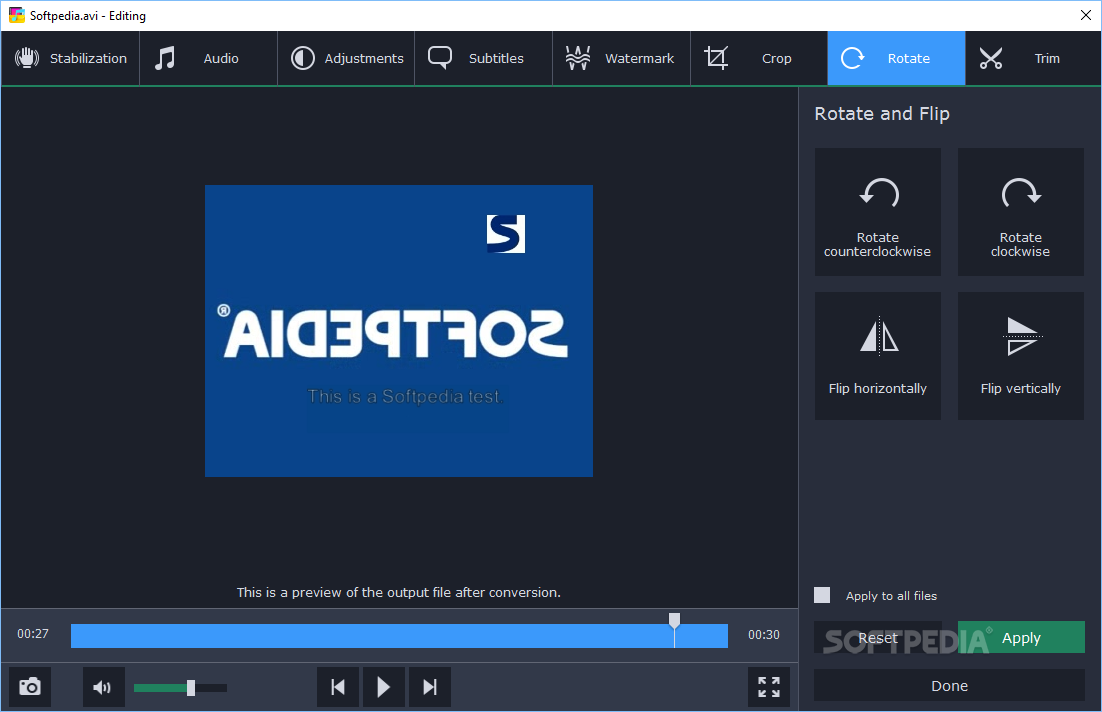Enter fullscreen preview mode
1102x712 pixels.
click(x=769, y=687)
